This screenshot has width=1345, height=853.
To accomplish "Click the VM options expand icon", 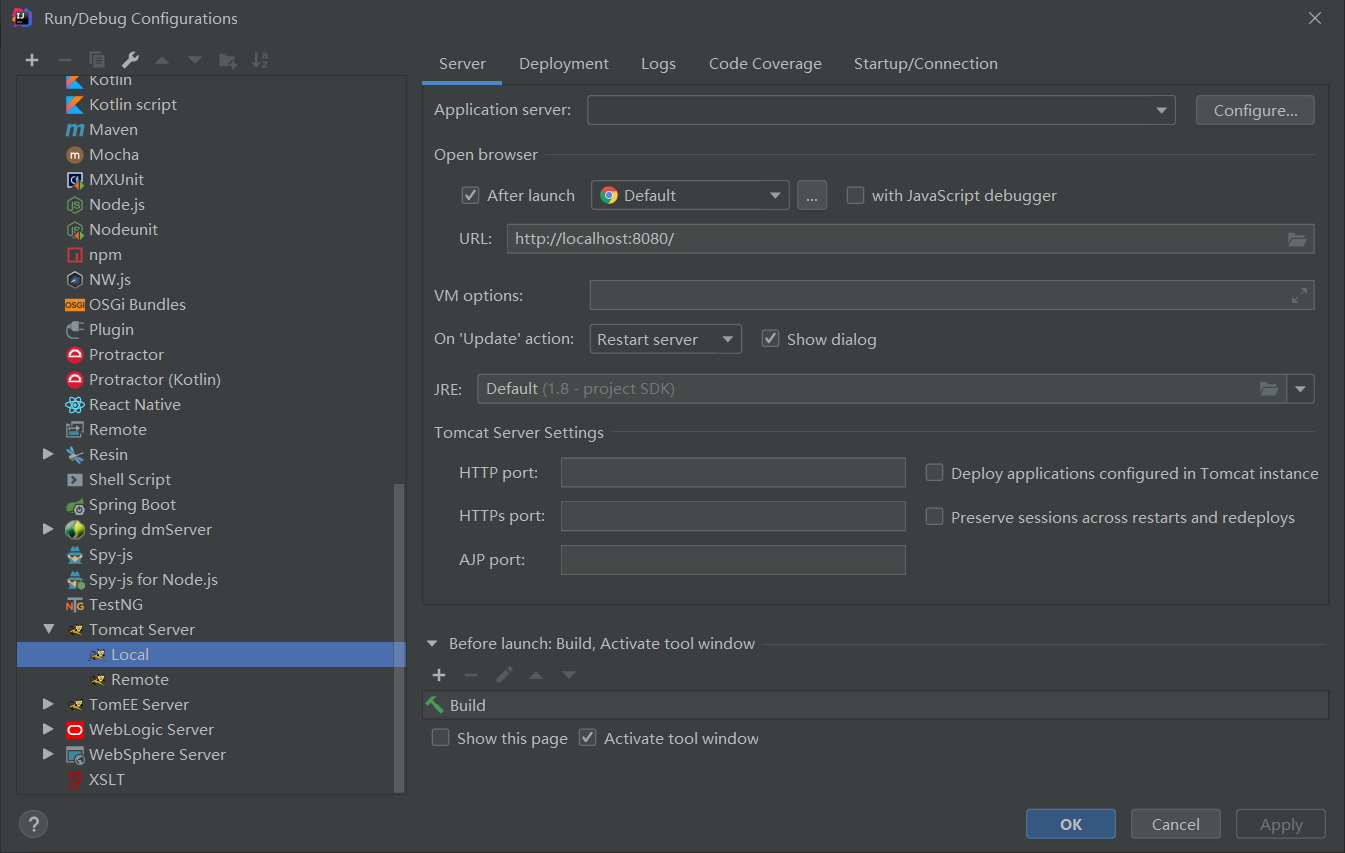I will pos(1299,296).
